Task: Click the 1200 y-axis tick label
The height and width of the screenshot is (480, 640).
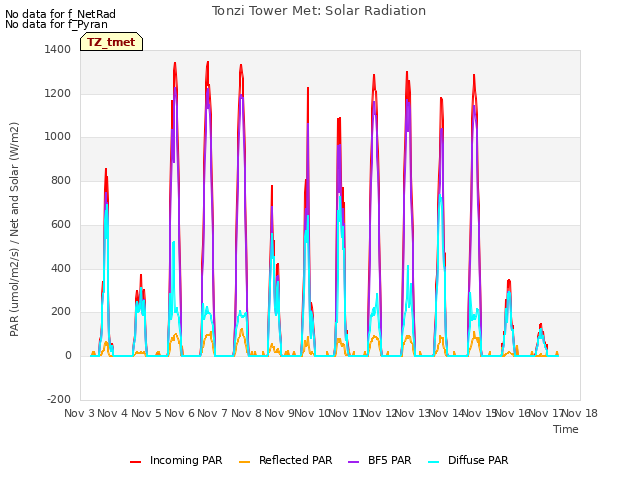Action: point(58,93)
